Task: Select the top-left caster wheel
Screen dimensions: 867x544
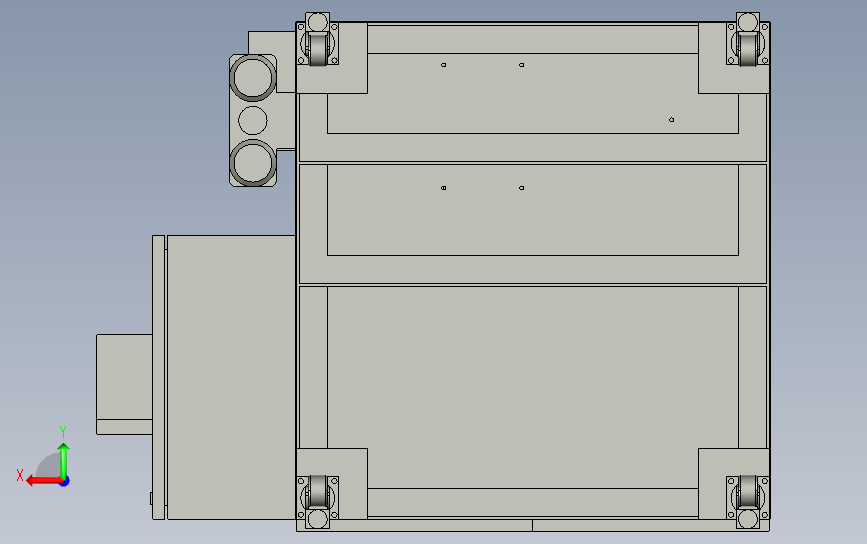Action: (317, 49)
